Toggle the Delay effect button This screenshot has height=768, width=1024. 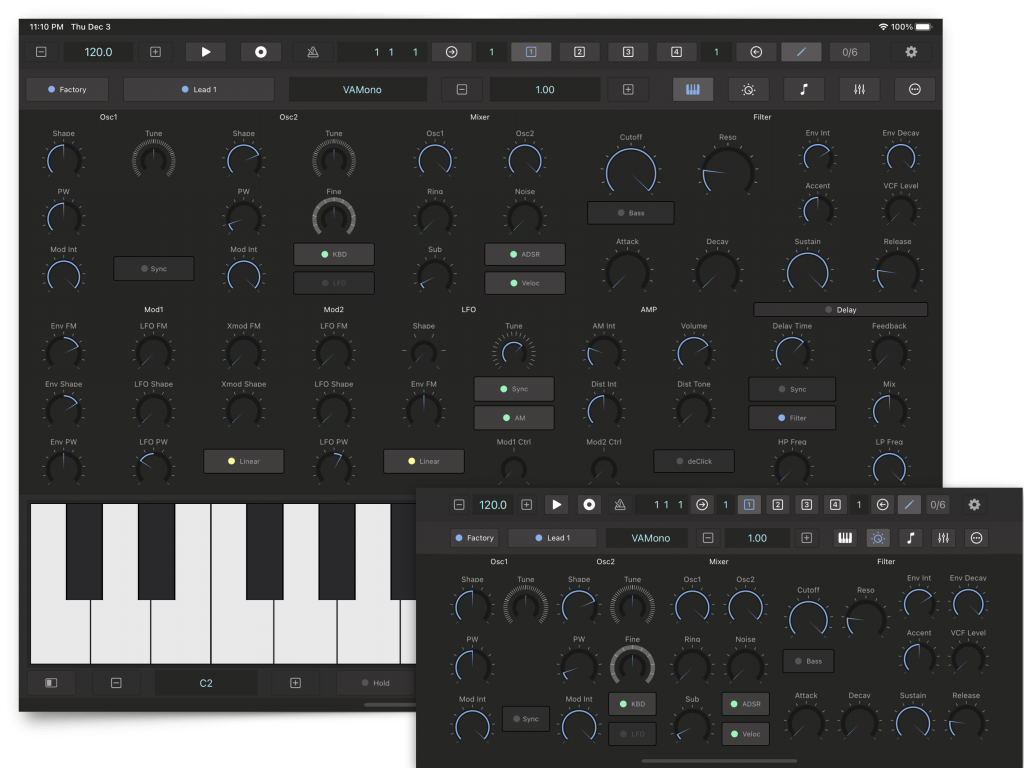coord(840,310)
